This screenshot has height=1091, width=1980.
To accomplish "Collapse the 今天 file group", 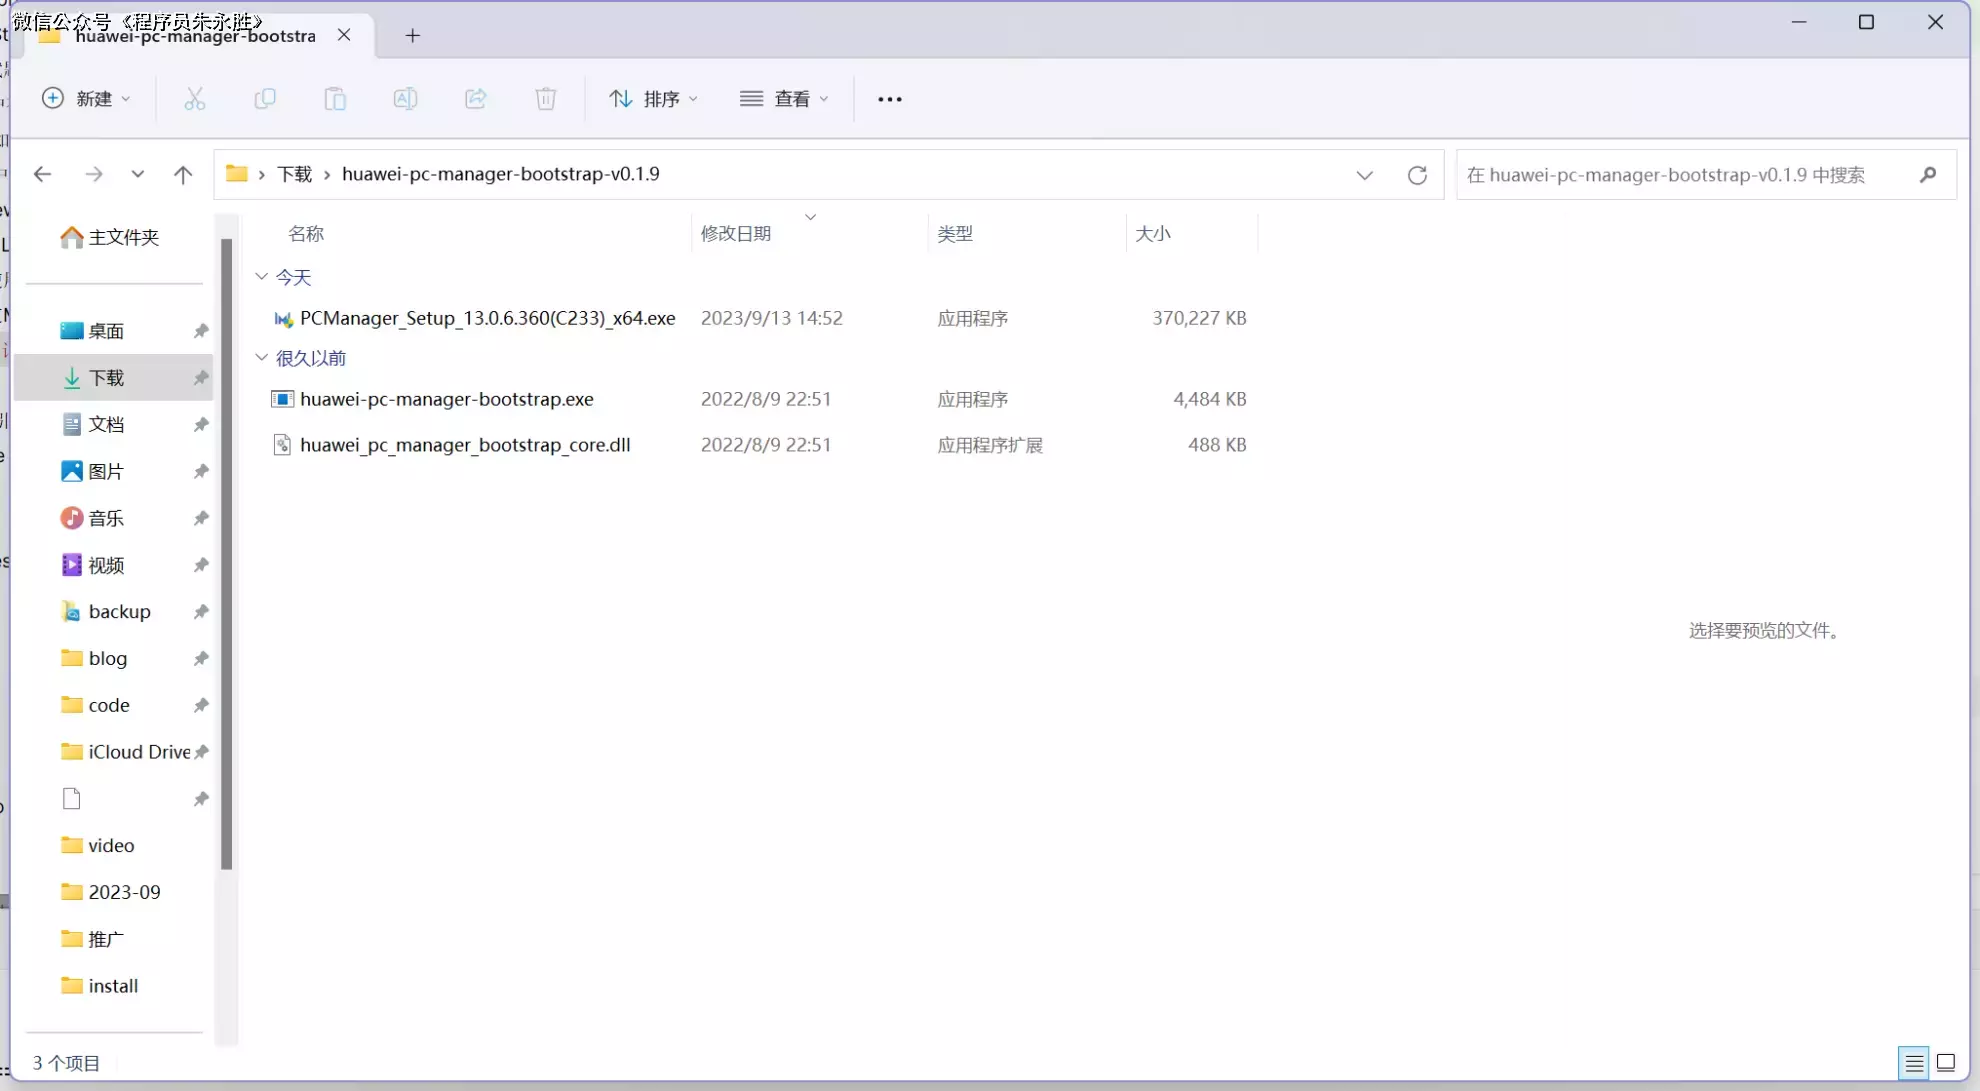I will (x=262, y=277).
